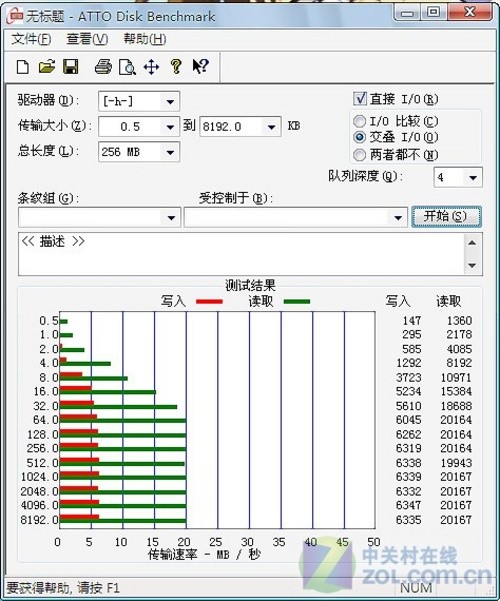Expand the minimum transfer size 0.5 dropdown
Image resolution: width=500 pixels, height=601 pixels.
point(170,126)
